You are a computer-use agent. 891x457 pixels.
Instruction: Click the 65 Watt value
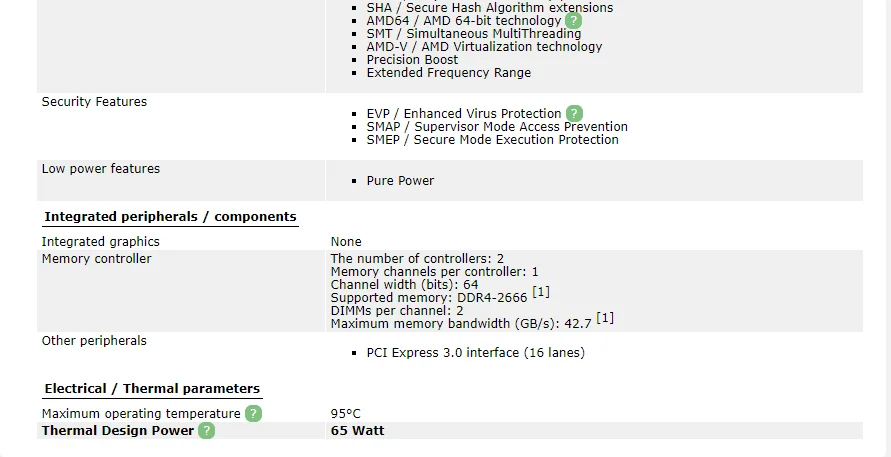pos(357,431)
